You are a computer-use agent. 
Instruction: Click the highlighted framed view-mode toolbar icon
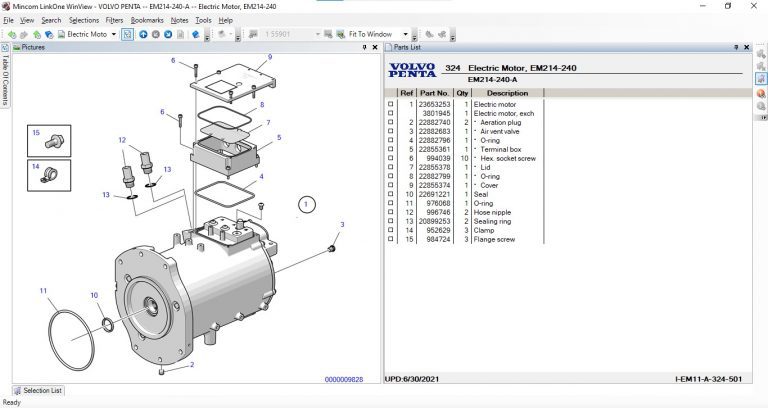click(x=127, y=34)
